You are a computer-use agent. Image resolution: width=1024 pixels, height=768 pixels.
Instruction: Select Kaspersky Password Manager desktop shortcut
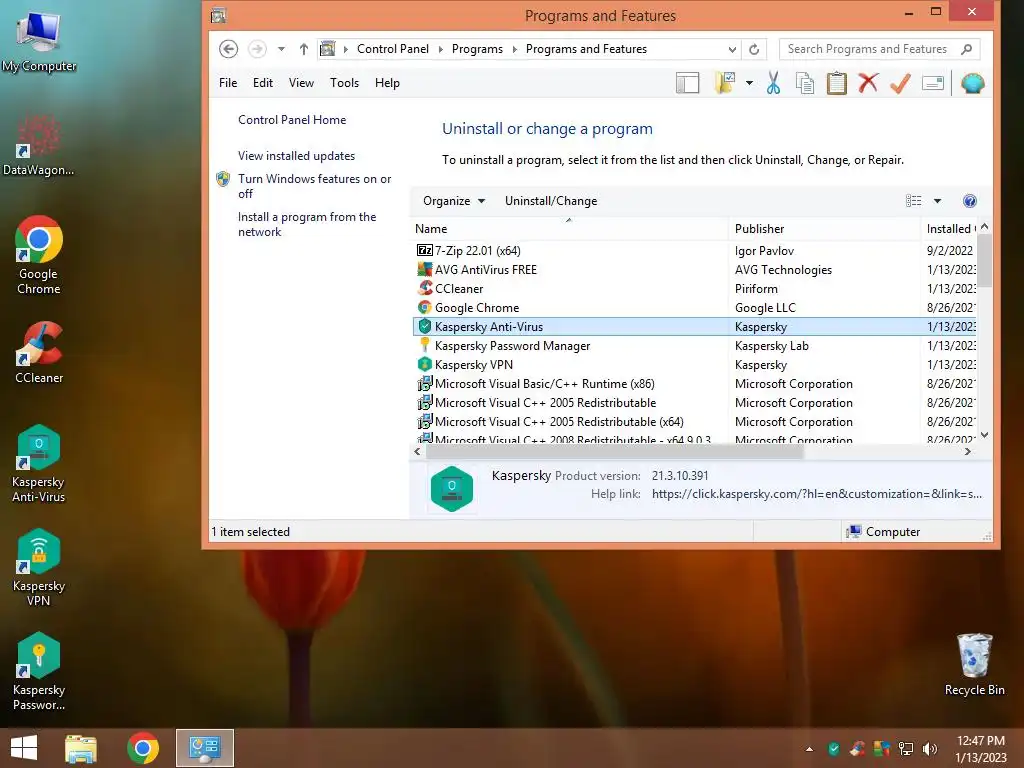39,671
